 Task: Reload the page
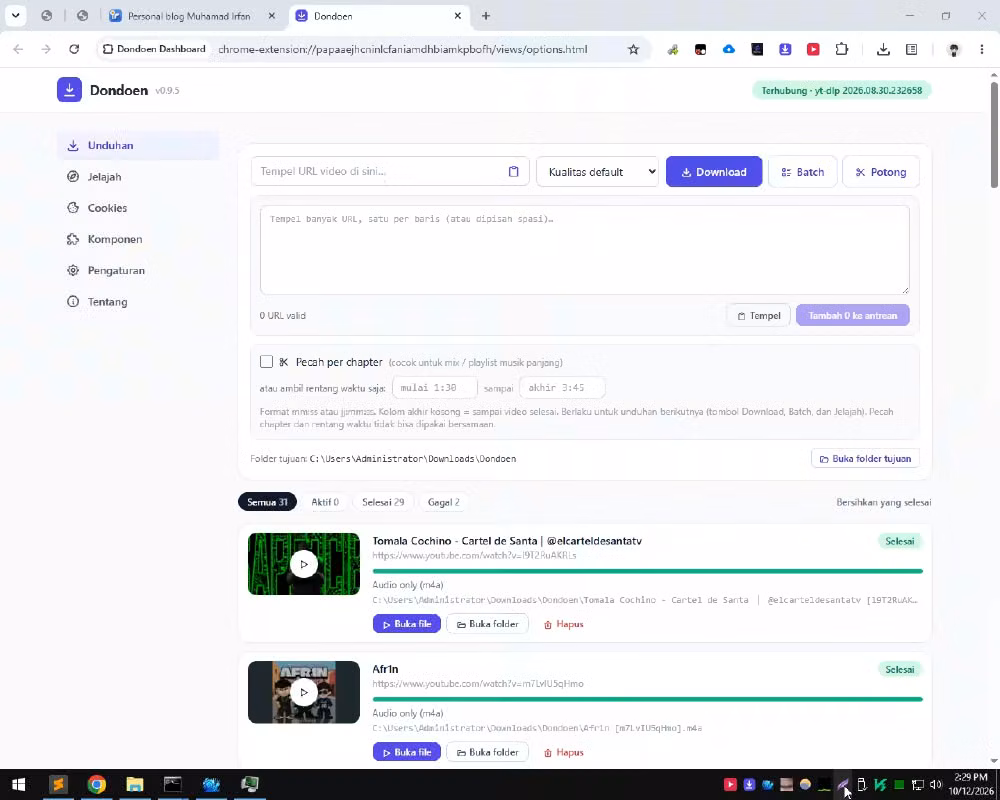coord(74,49)
